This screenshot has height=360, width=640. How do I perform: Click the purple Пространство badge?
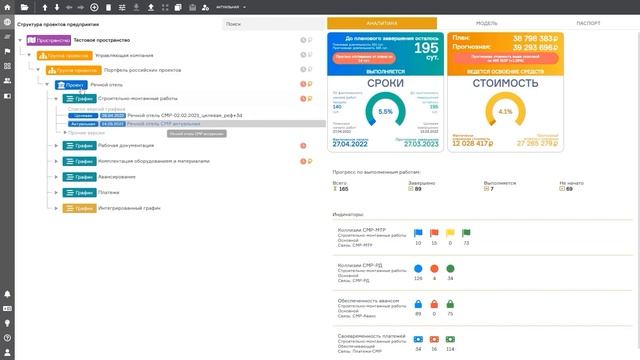pos(49,40)
